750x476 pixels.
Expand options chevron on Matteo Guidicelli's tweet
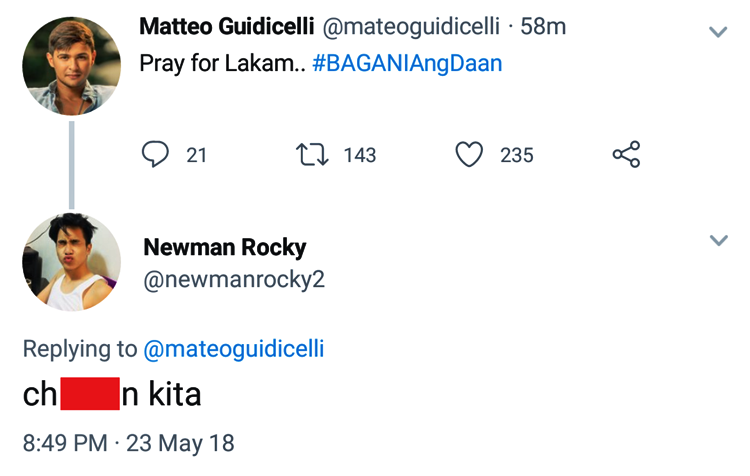pos(718,32)
